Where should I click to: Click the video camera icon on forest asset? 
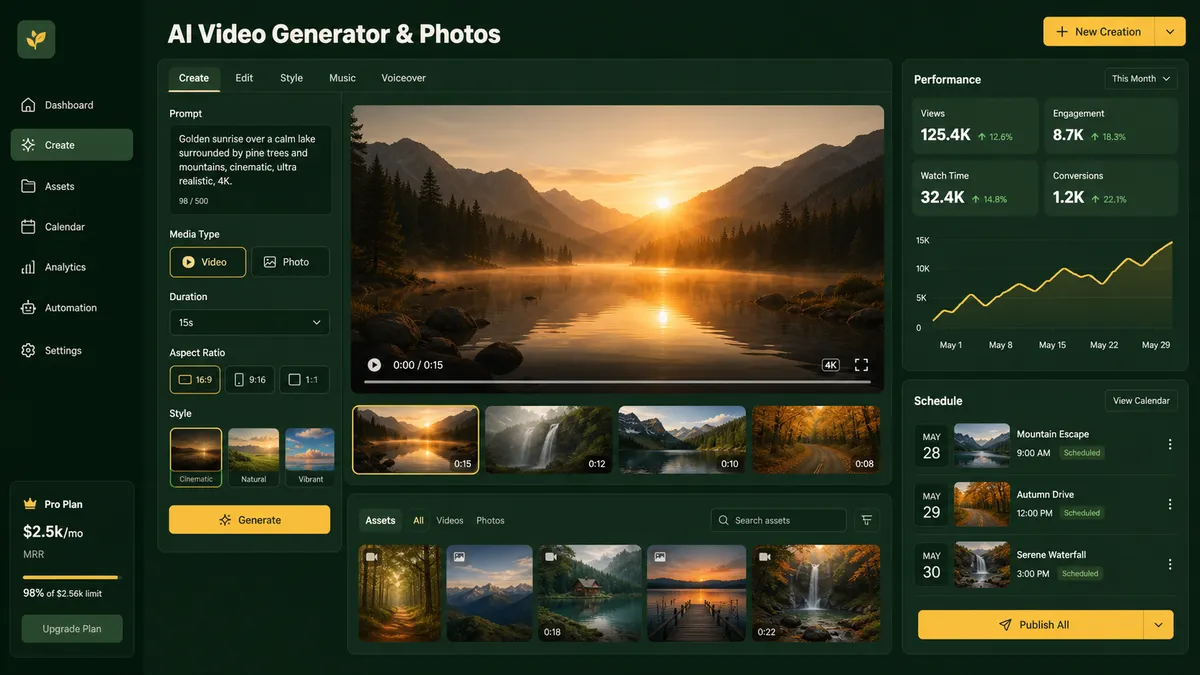372,557
